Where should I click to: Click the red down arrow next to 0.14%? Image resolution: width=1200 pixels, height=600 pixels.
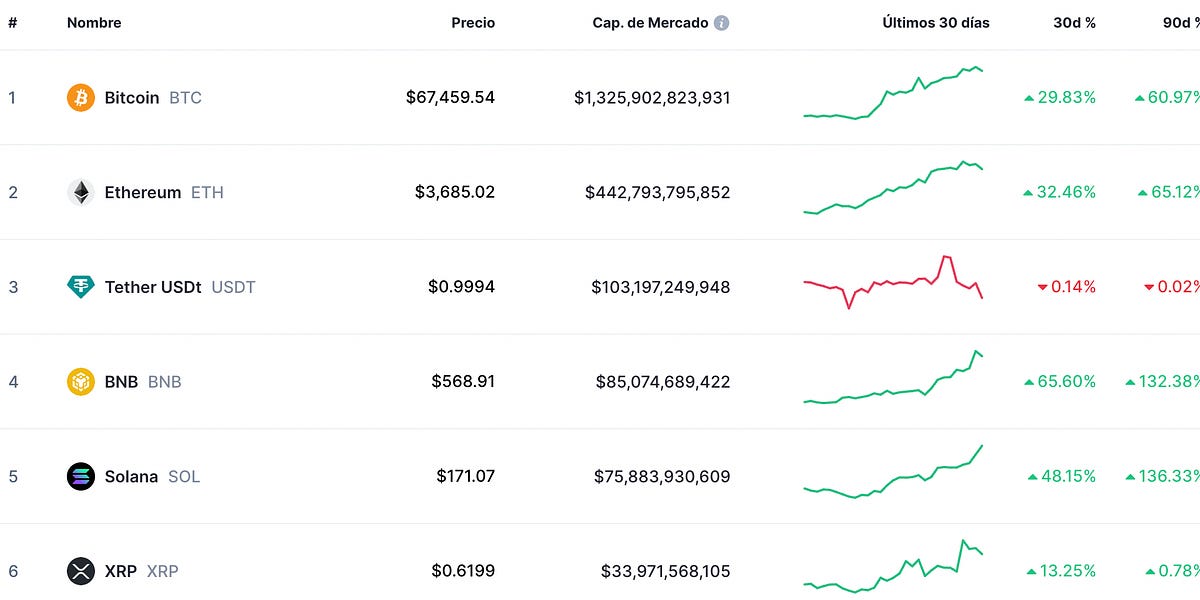[1042, 287]
